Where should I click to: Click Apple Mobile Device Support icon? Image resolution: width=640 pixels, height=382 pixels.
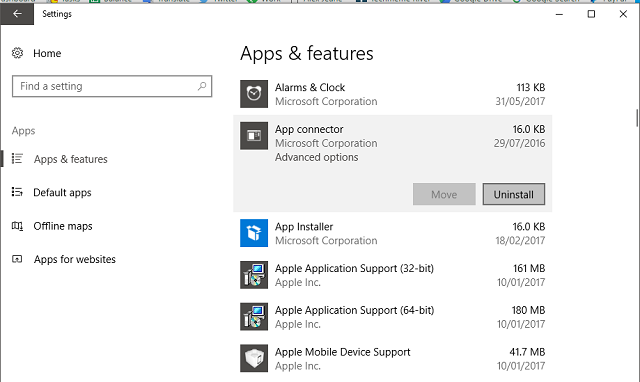pyautogui.click(x=254, y=358)
